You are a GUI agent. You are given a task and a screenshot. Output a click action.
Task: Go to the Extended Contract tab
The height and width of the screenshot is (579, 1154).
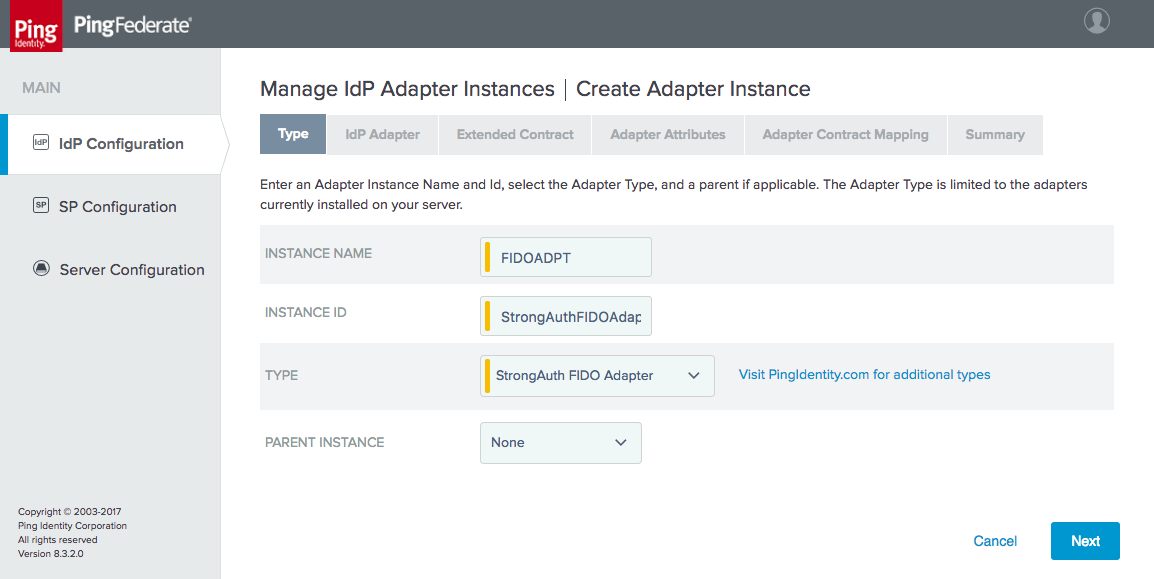515,135
